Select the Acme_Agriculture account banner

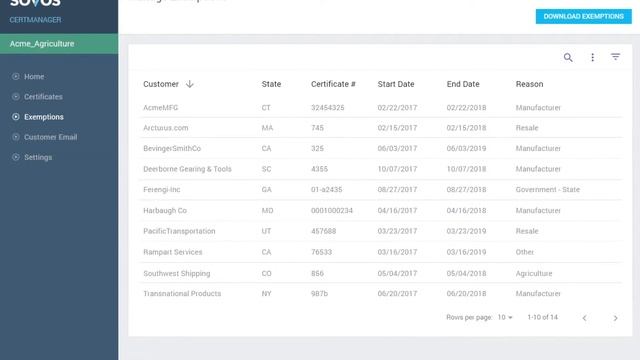click(59, 44)
